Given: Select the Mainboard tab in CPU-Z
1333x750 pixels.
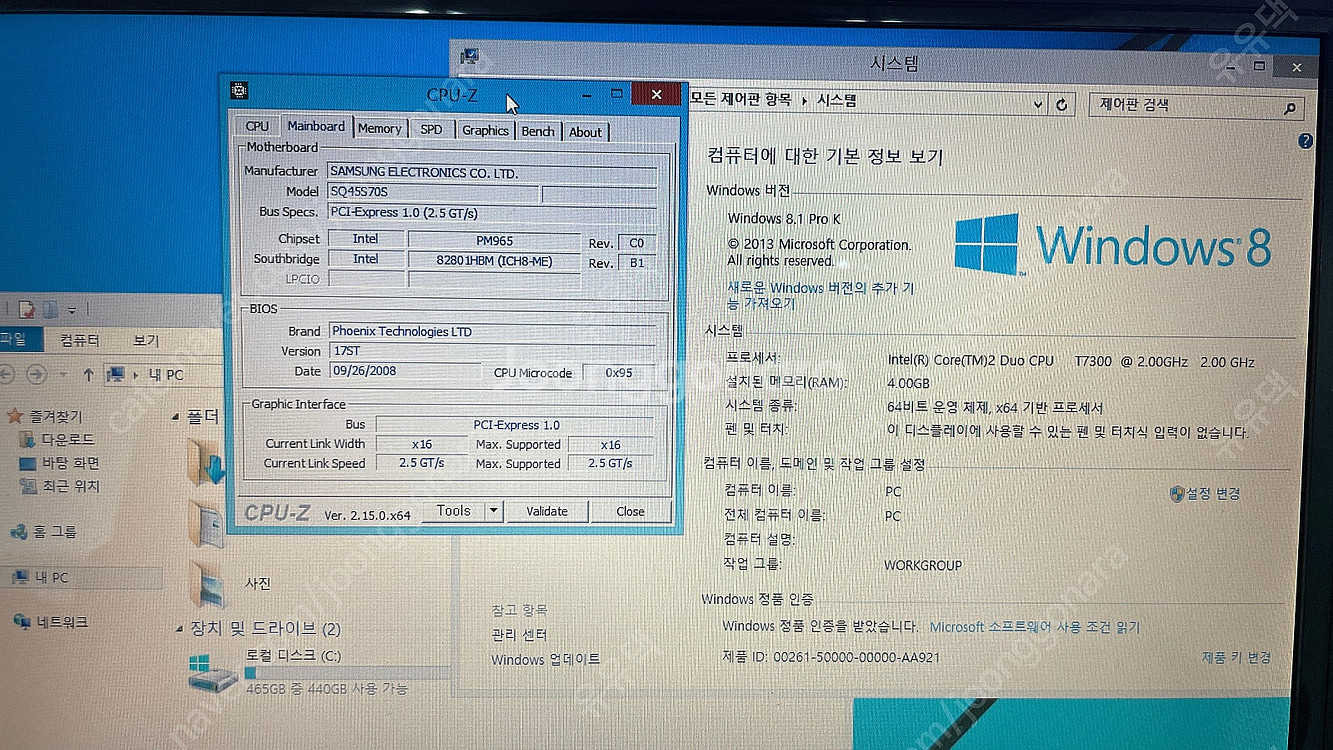Looking at the screenshot, I should [316, 126].
